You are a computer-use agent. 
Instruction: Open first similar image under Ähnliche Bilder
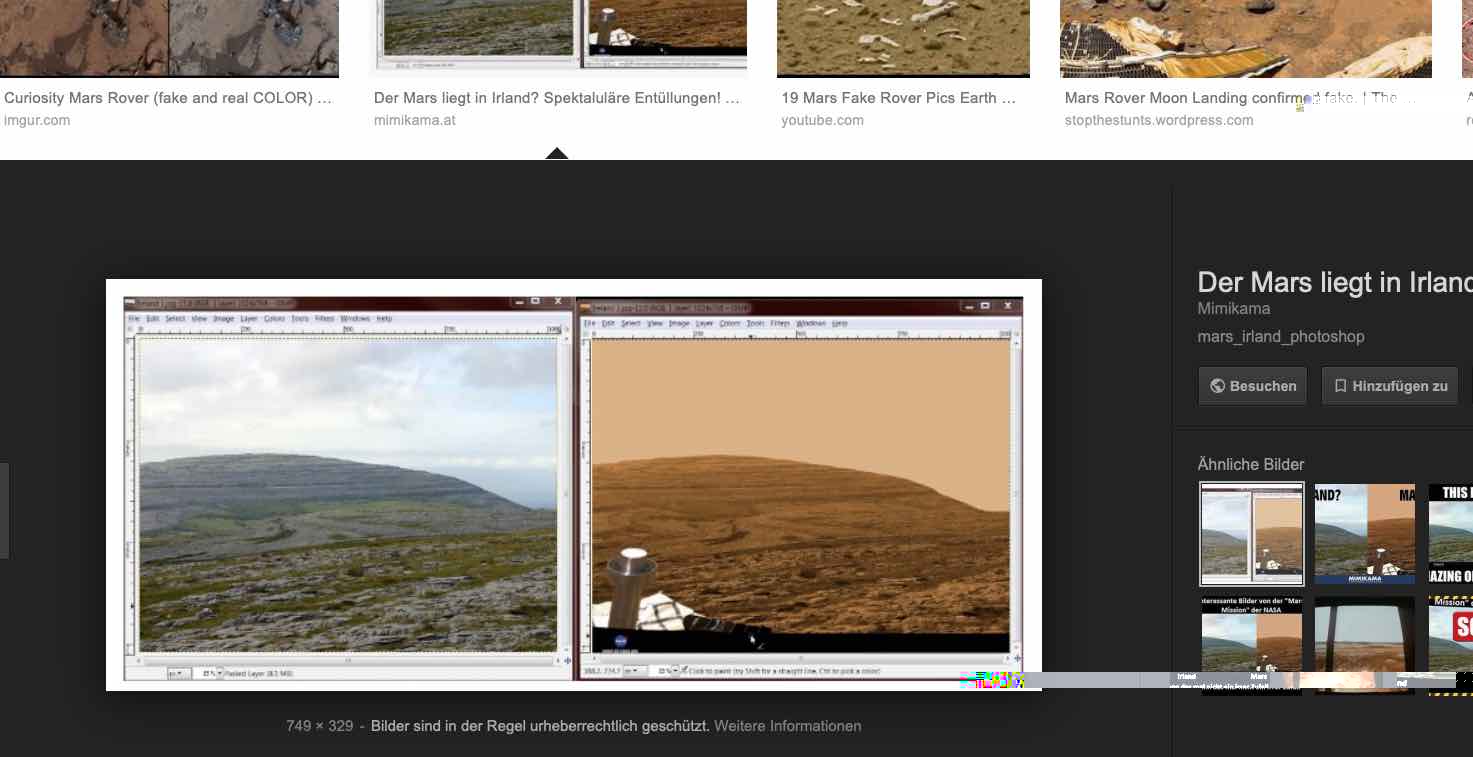1251,534
